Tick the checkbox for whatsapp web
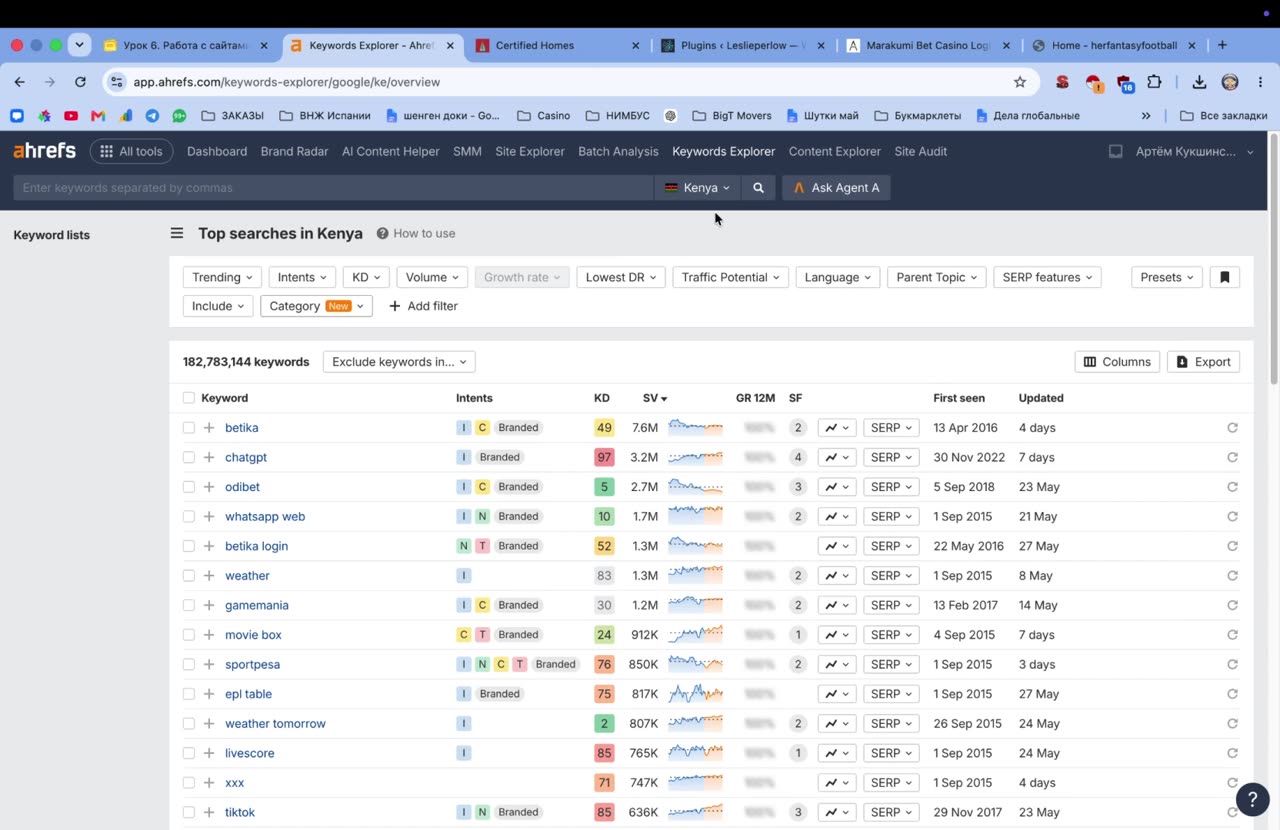This screenshot has height=830, width=1280. point(189,517)
